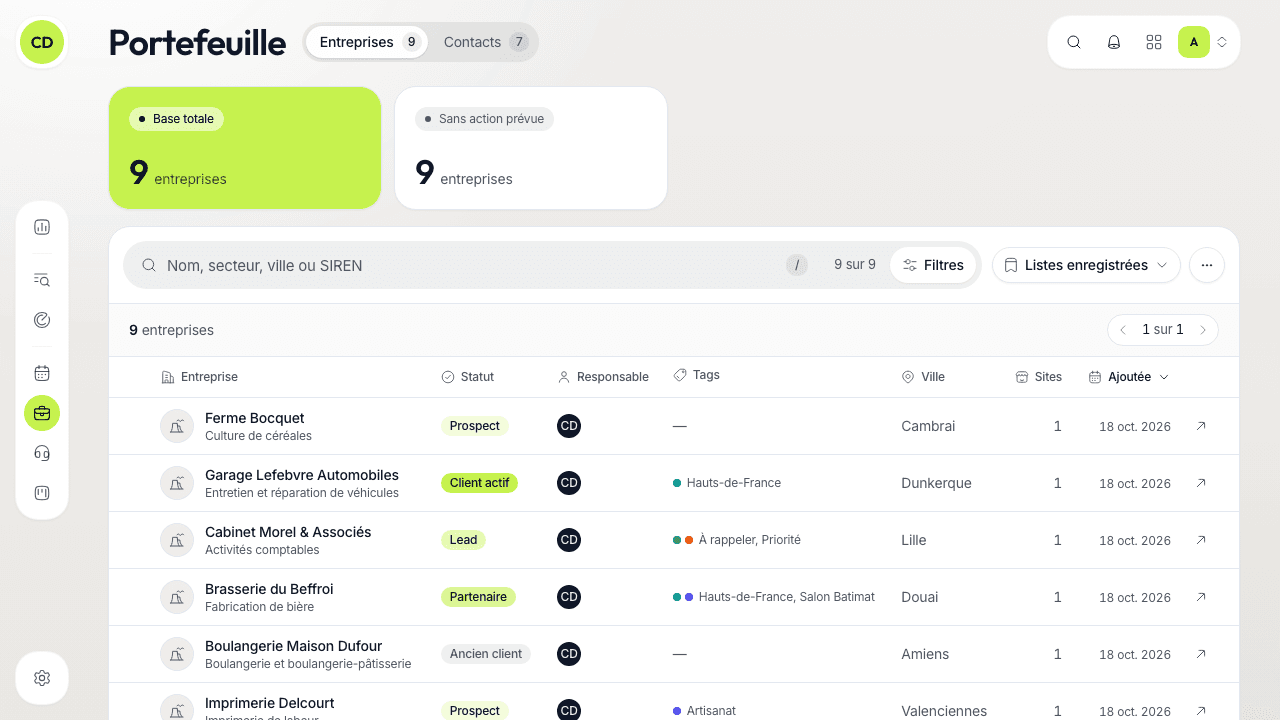Switch to the Contacts tab
The width and height of the screenshot is (1280, 720).
(485, 42)
